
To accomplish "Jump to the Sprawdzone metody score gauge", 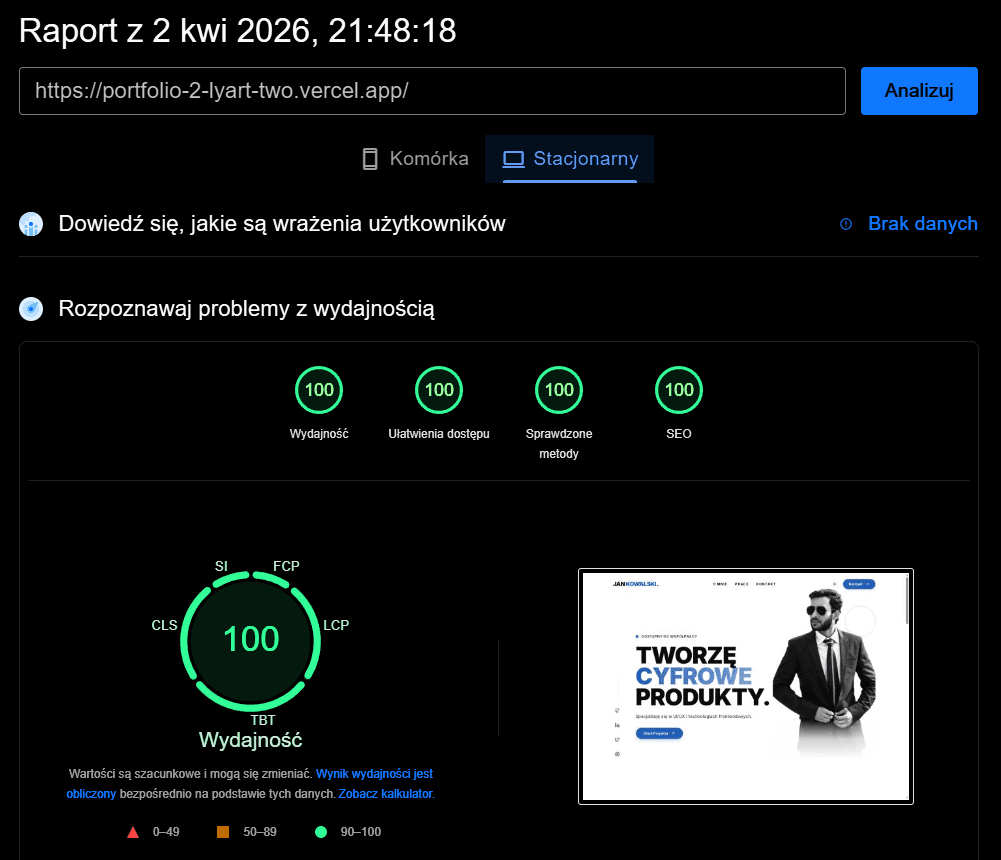I will 559,389.
